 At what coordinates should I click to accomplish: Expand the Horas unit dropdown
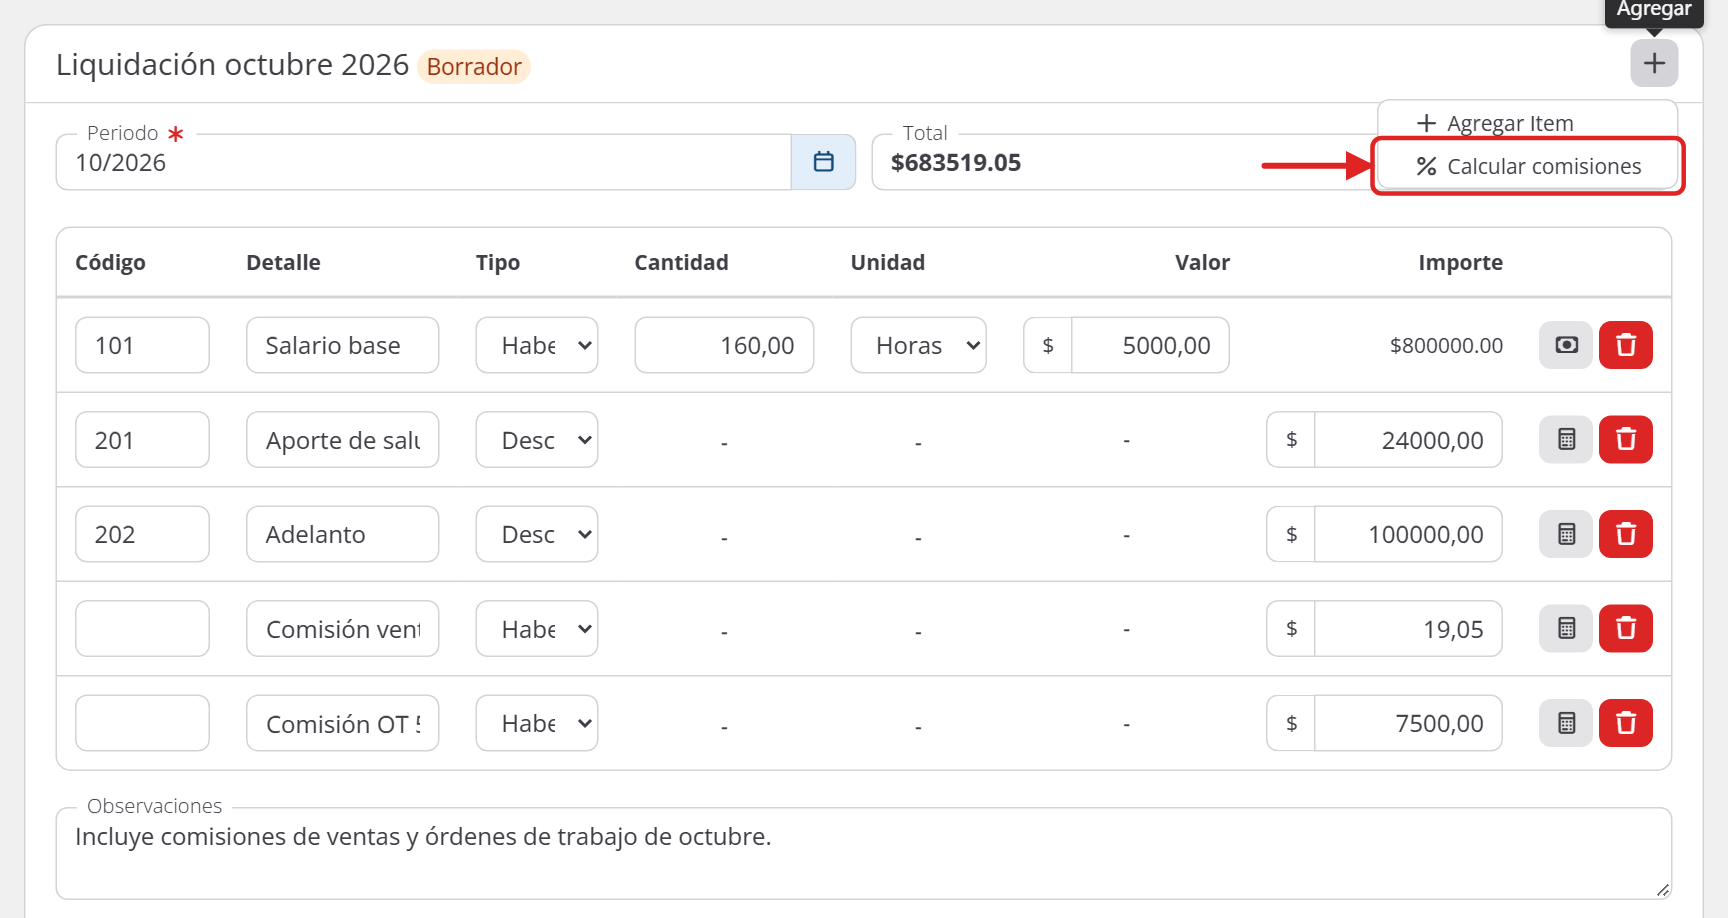pyautogui.click(x=918, y=345)
